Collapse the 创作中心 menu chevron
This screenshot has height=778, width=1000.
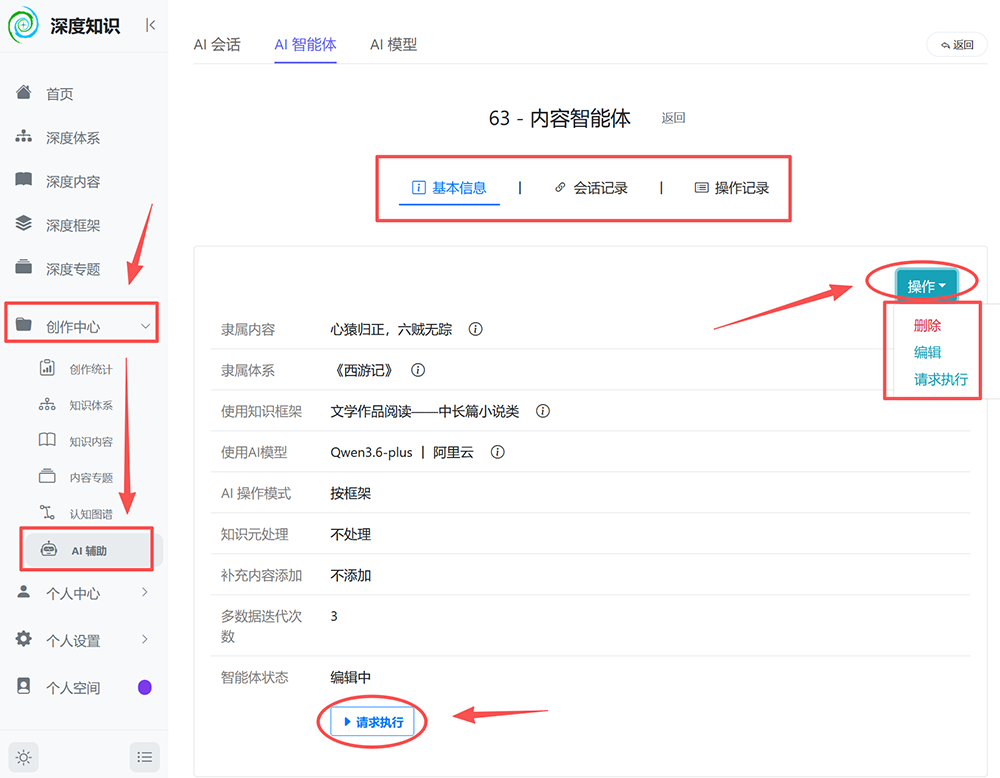(145, 326)
